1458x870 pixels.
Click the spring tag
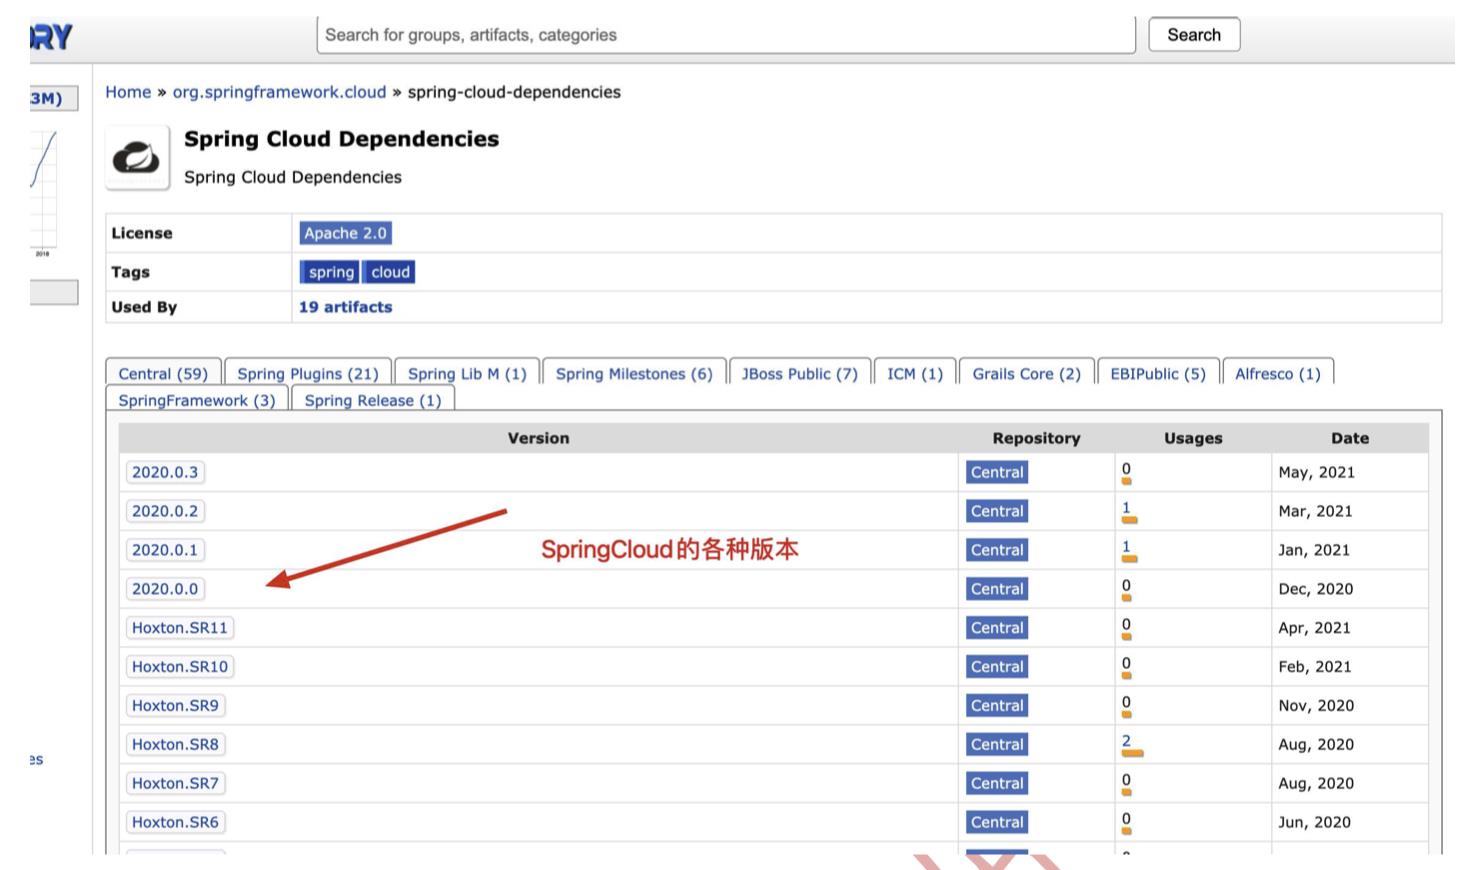click(x=331, y=272)
